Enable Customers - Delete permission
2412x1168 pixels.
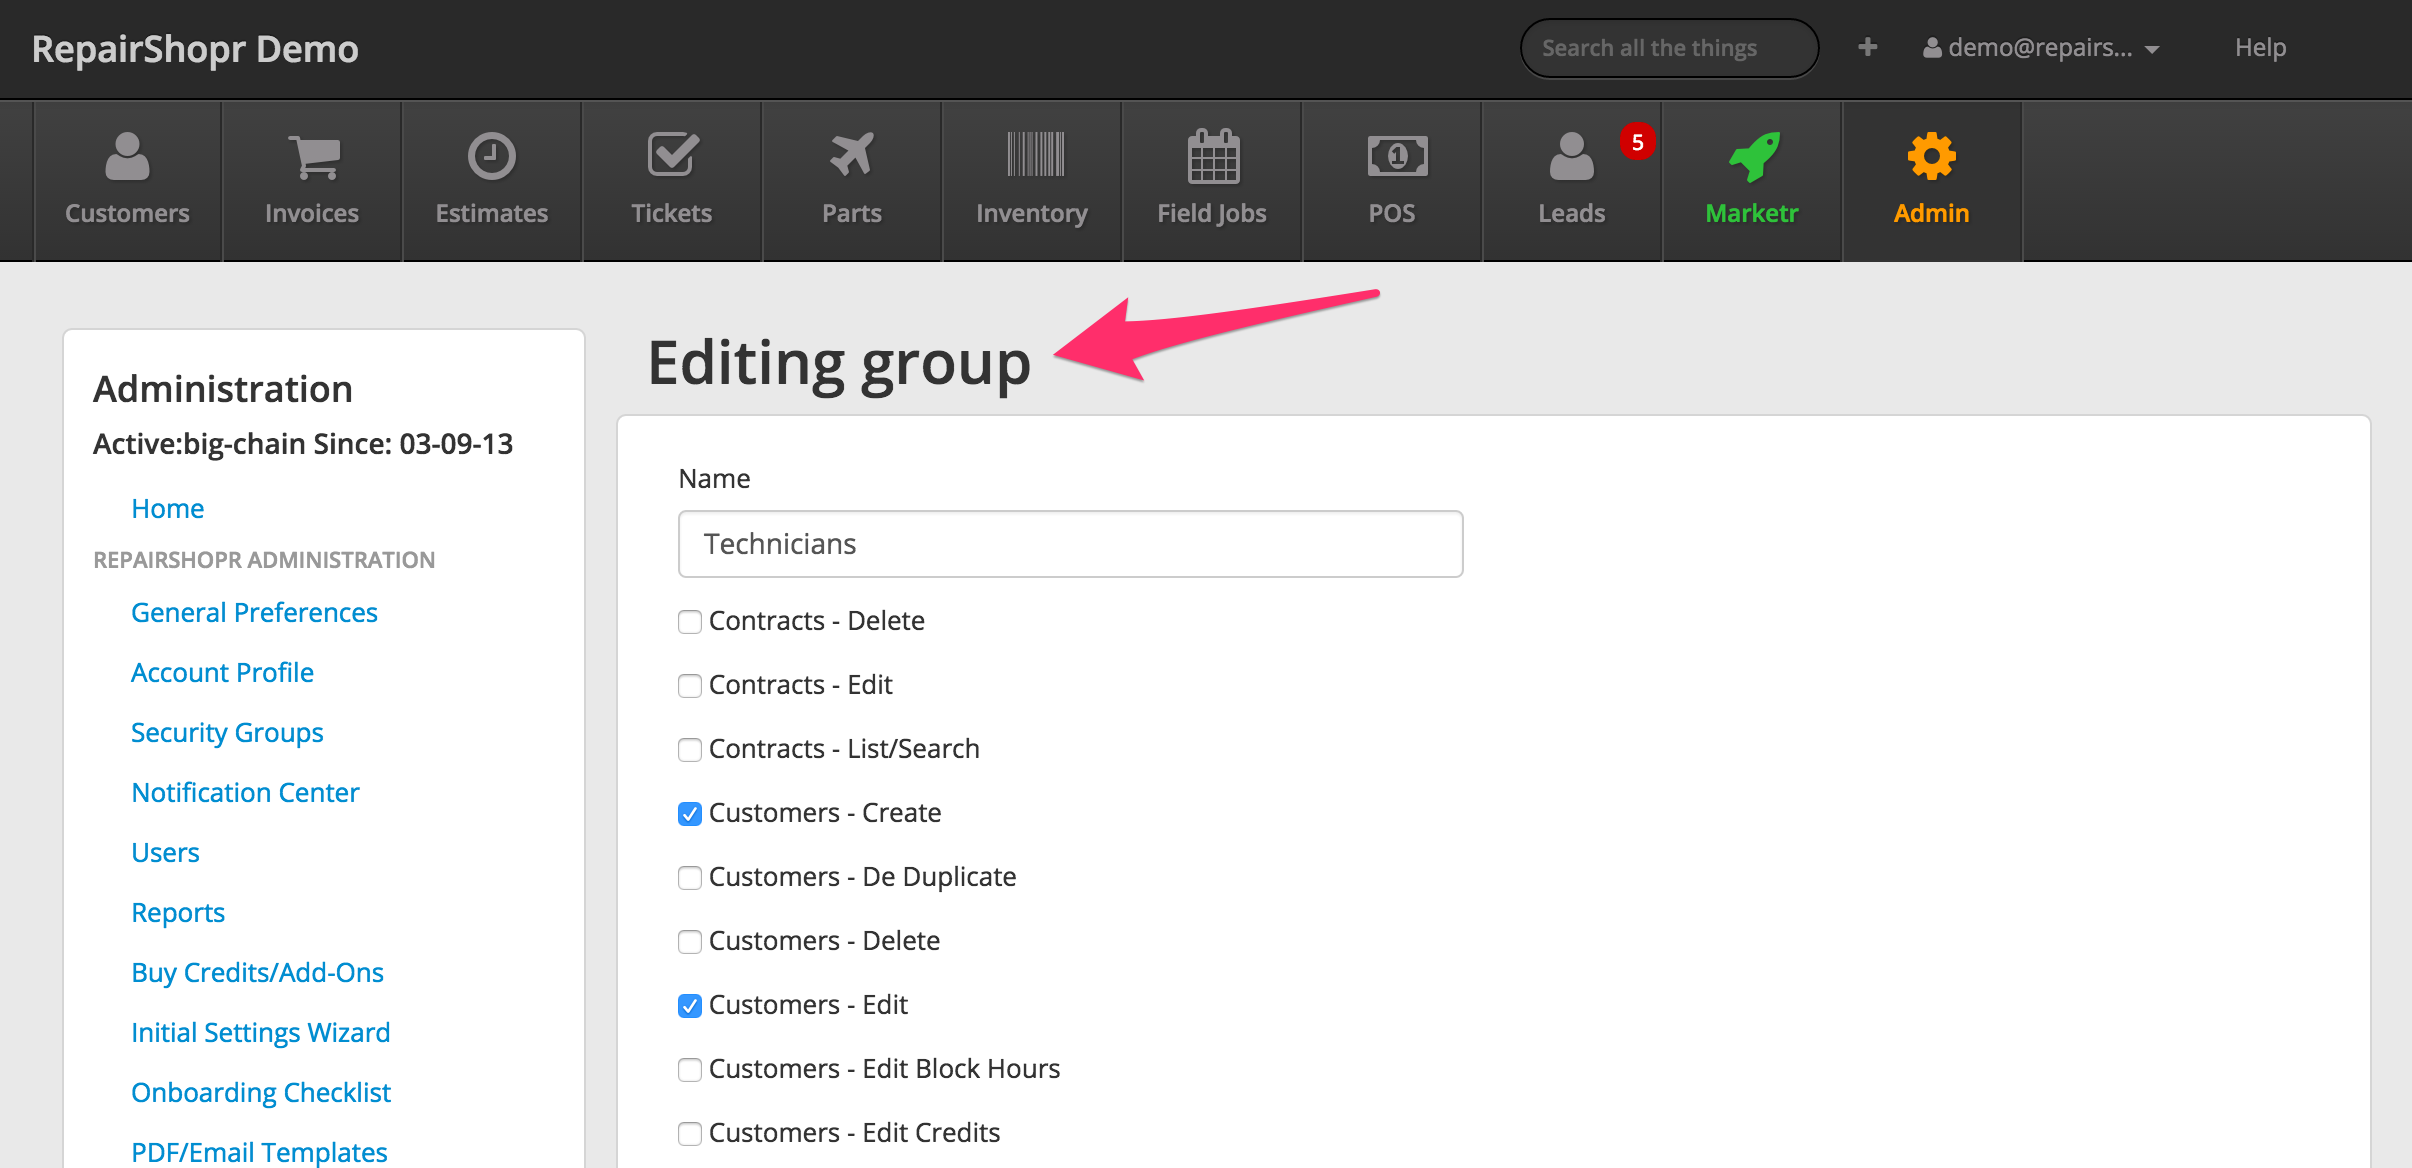[x=690, y=942]
